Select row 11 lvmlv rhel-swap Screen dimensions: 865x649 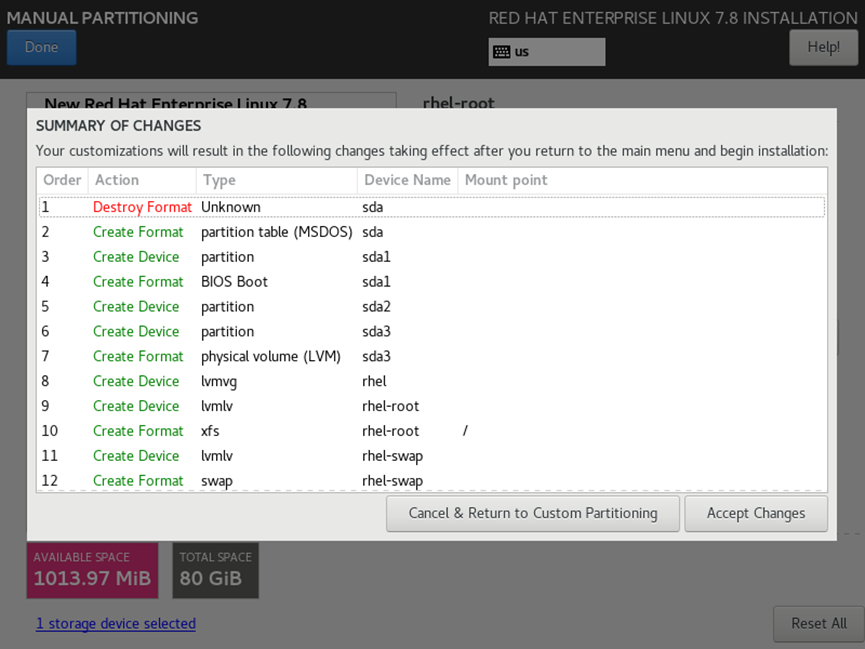432,455
